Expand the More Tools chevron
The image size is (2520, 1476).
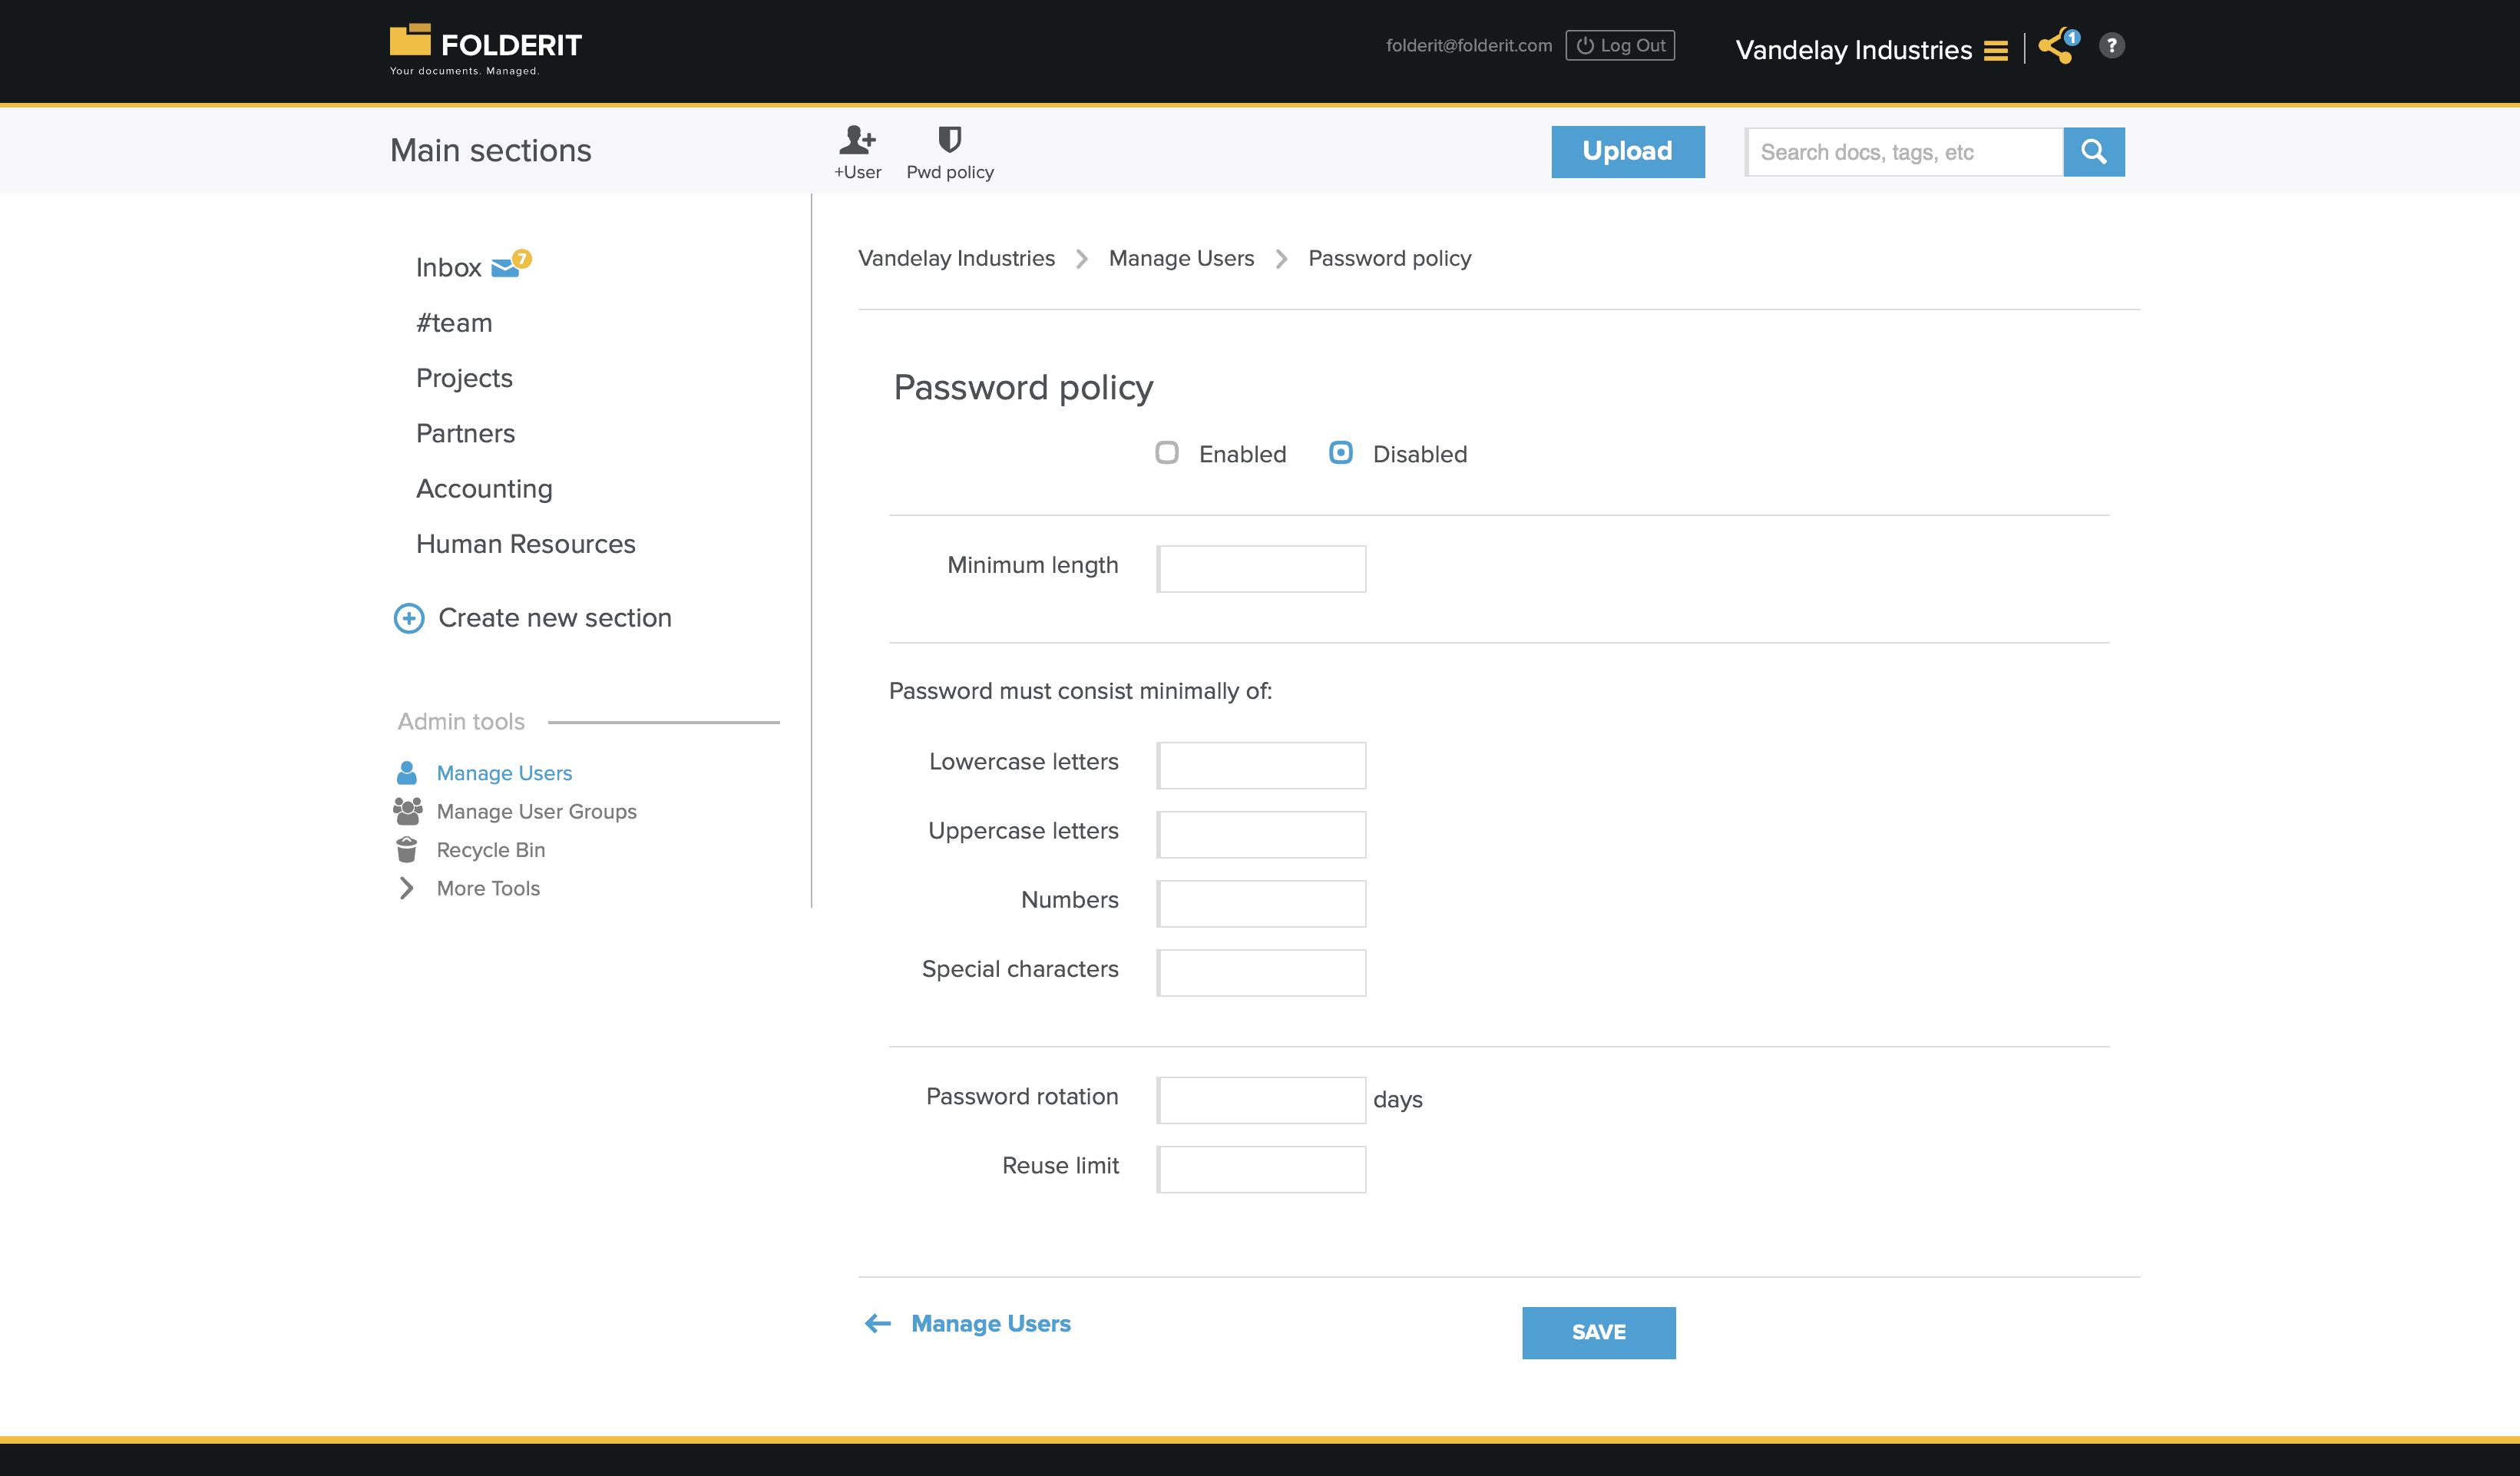tap(406, 888)
